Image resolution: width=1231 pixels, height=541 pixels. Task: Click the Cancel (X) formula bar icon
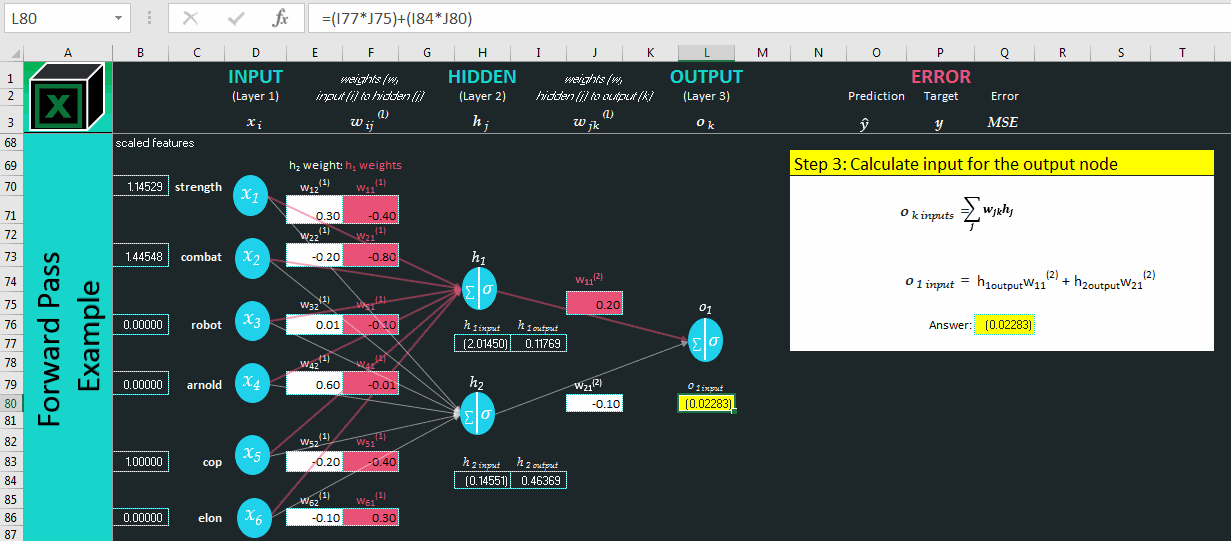[x=191, y=18]
